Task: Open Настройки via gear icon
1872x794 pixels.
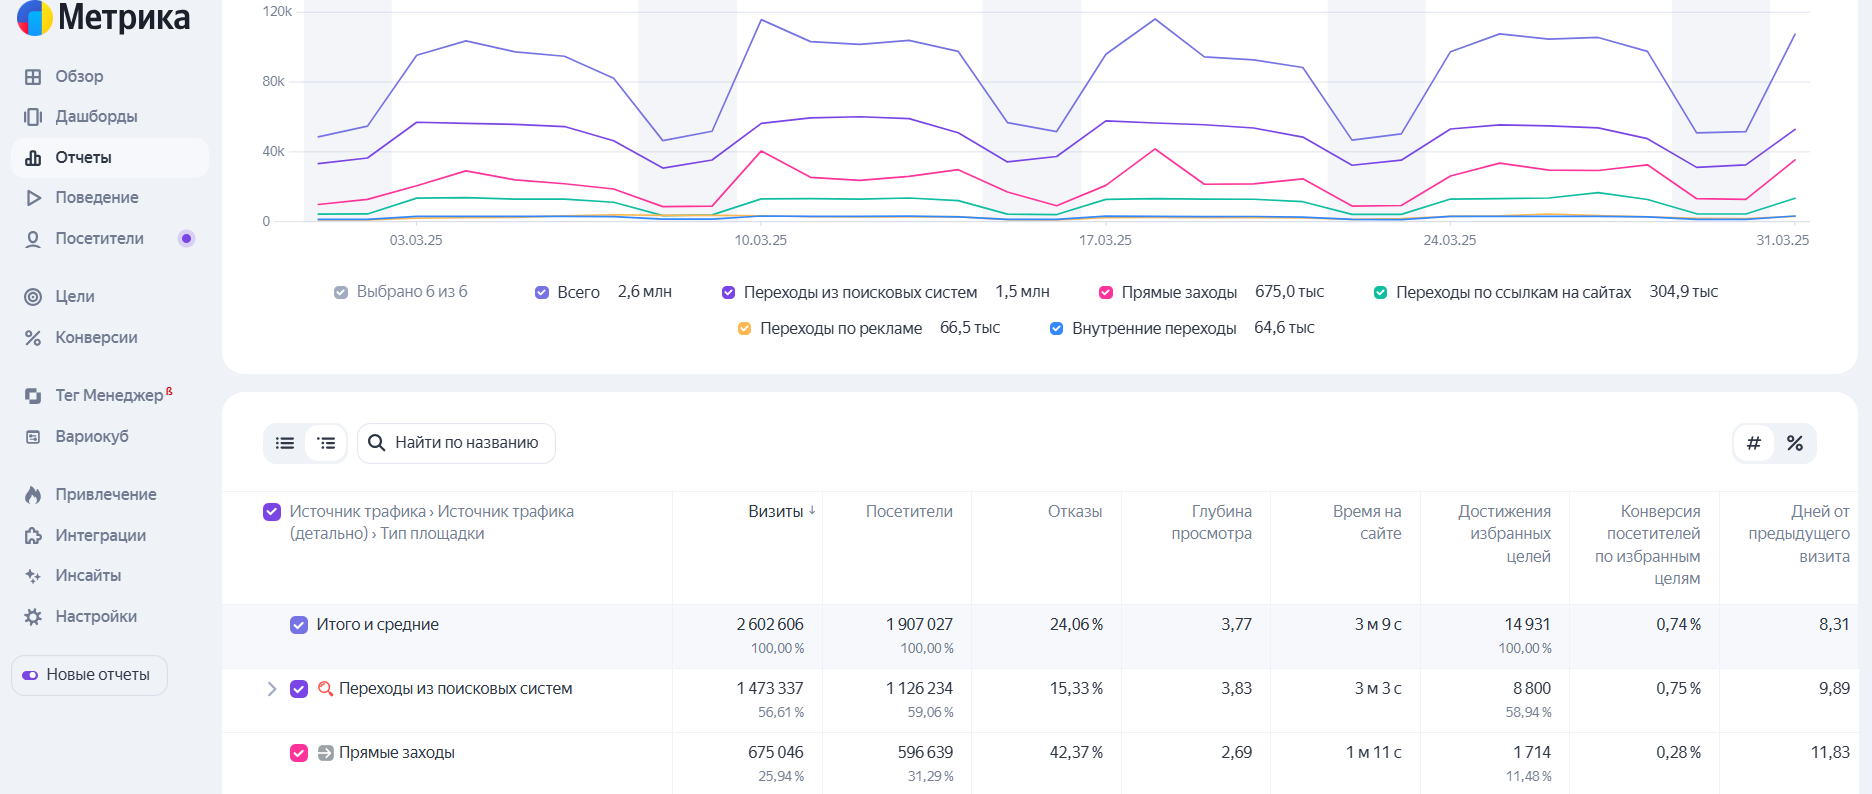Action: pyautogui.click(x=33, y=617)
